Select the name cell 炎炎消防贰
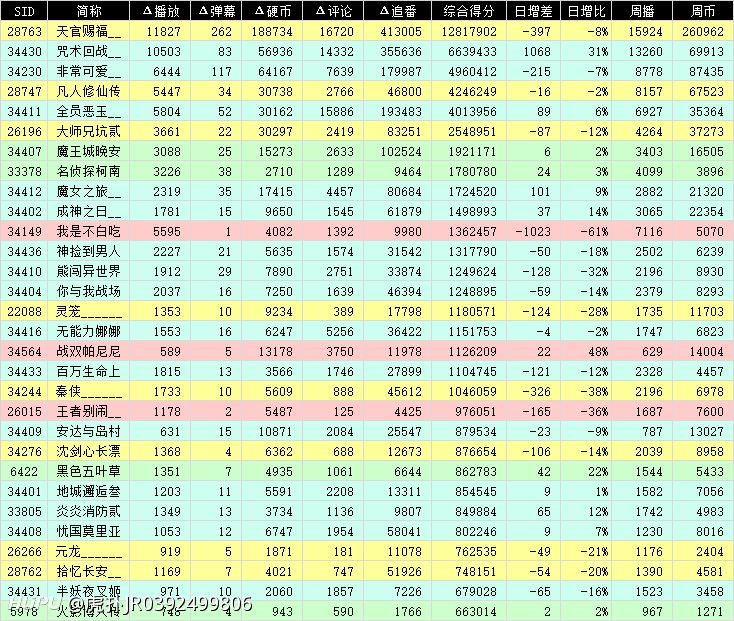Image resolution: width=734 pixels, height=621 pixels. coord(88,511)
